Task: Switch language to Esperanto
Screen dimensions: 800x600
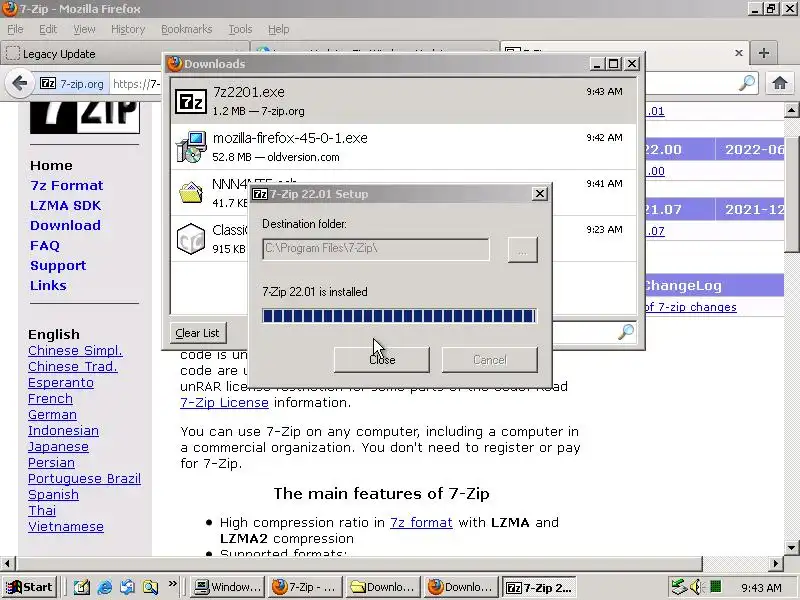Action: click(61, 383)
